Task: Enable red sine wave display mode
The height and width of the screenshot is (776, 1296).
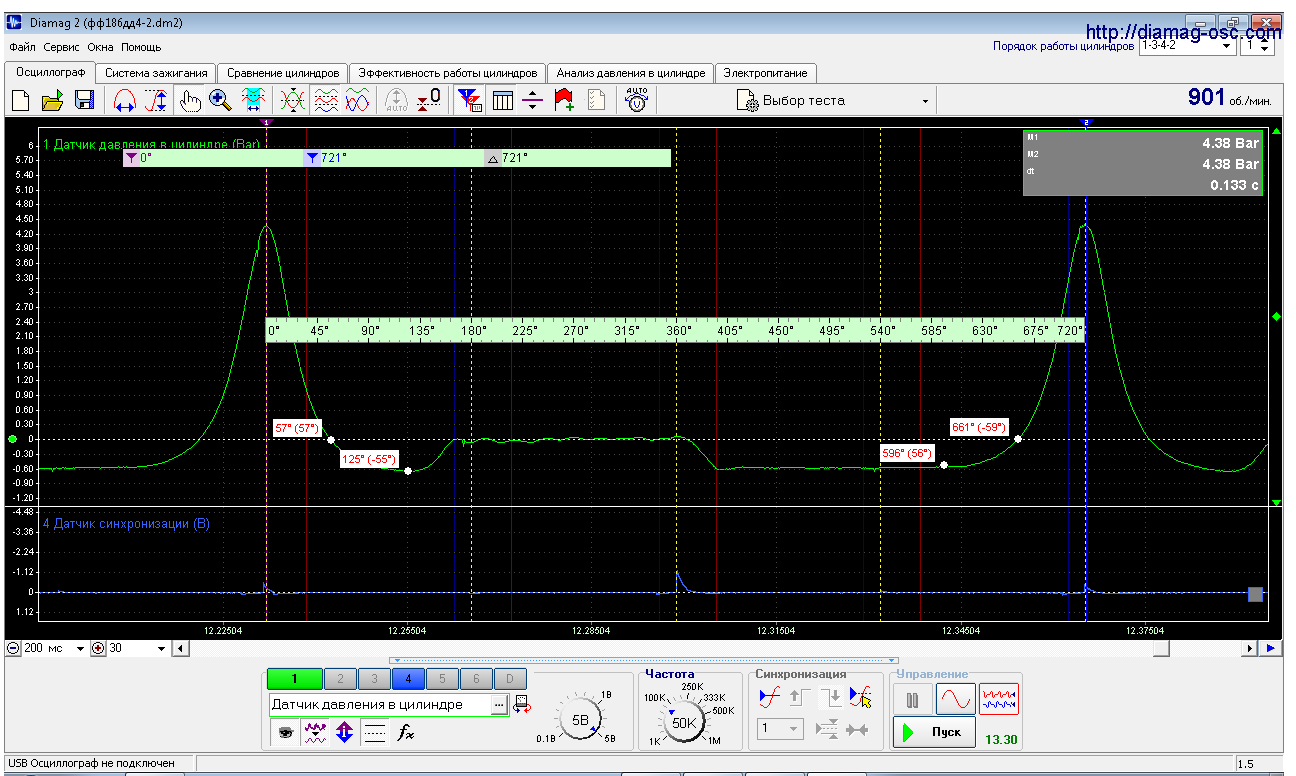Action: coord(956,699)
